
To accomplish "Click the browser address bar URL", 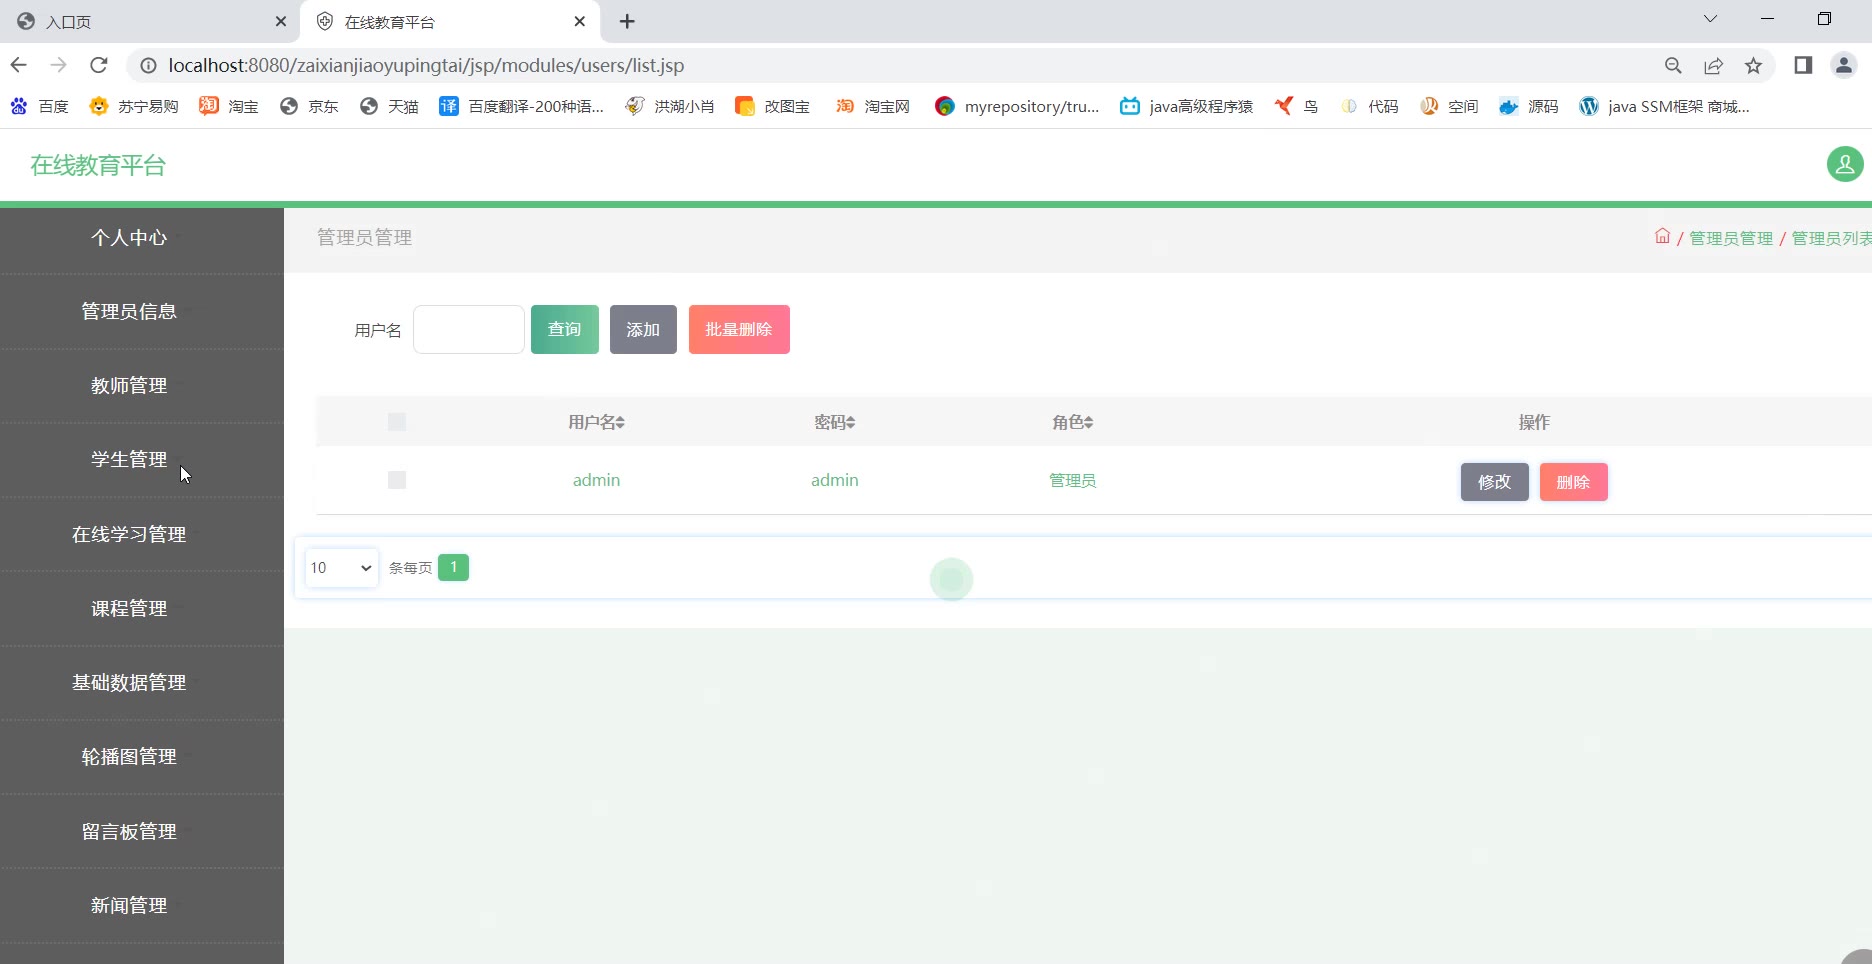I will pos(426,65).
